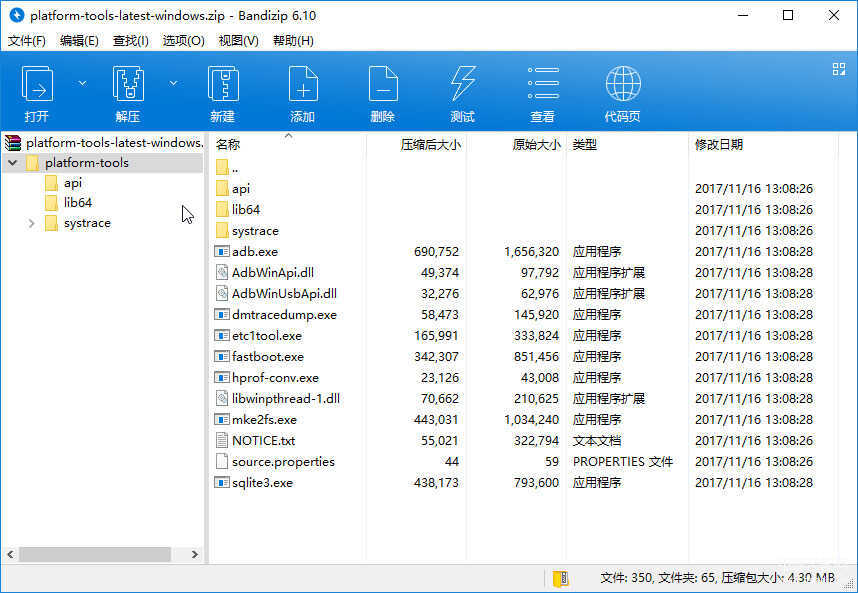Image resolution: width=858 pixels, height=593 pixels.
Task: Open the 编辑(E) menu
Action: (79, 41)
